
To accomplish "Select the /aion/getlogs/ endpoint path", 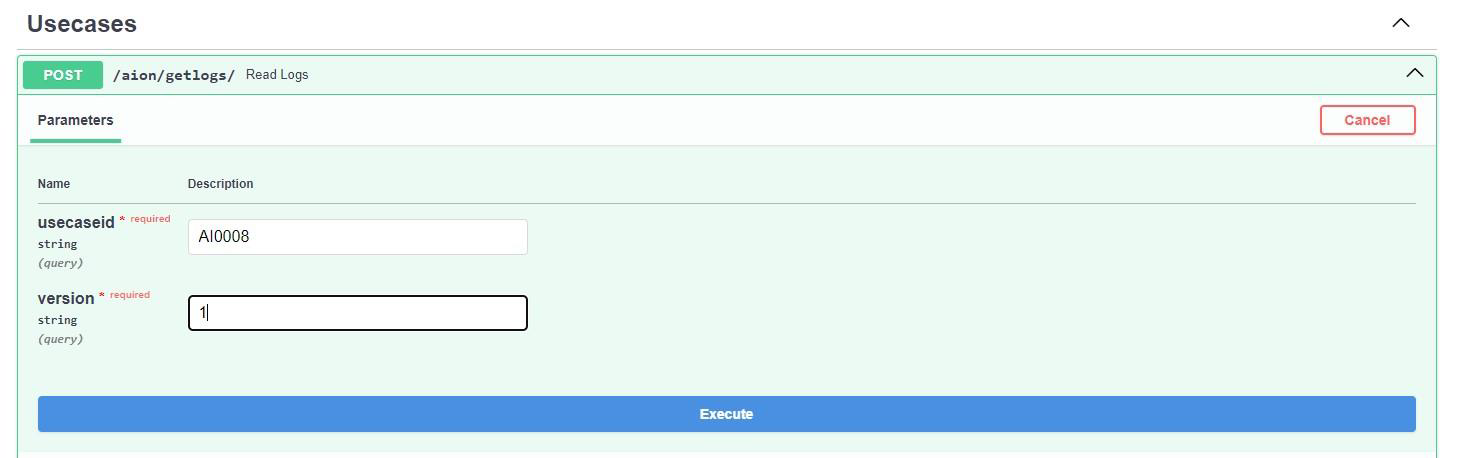I will click(173, 75).
